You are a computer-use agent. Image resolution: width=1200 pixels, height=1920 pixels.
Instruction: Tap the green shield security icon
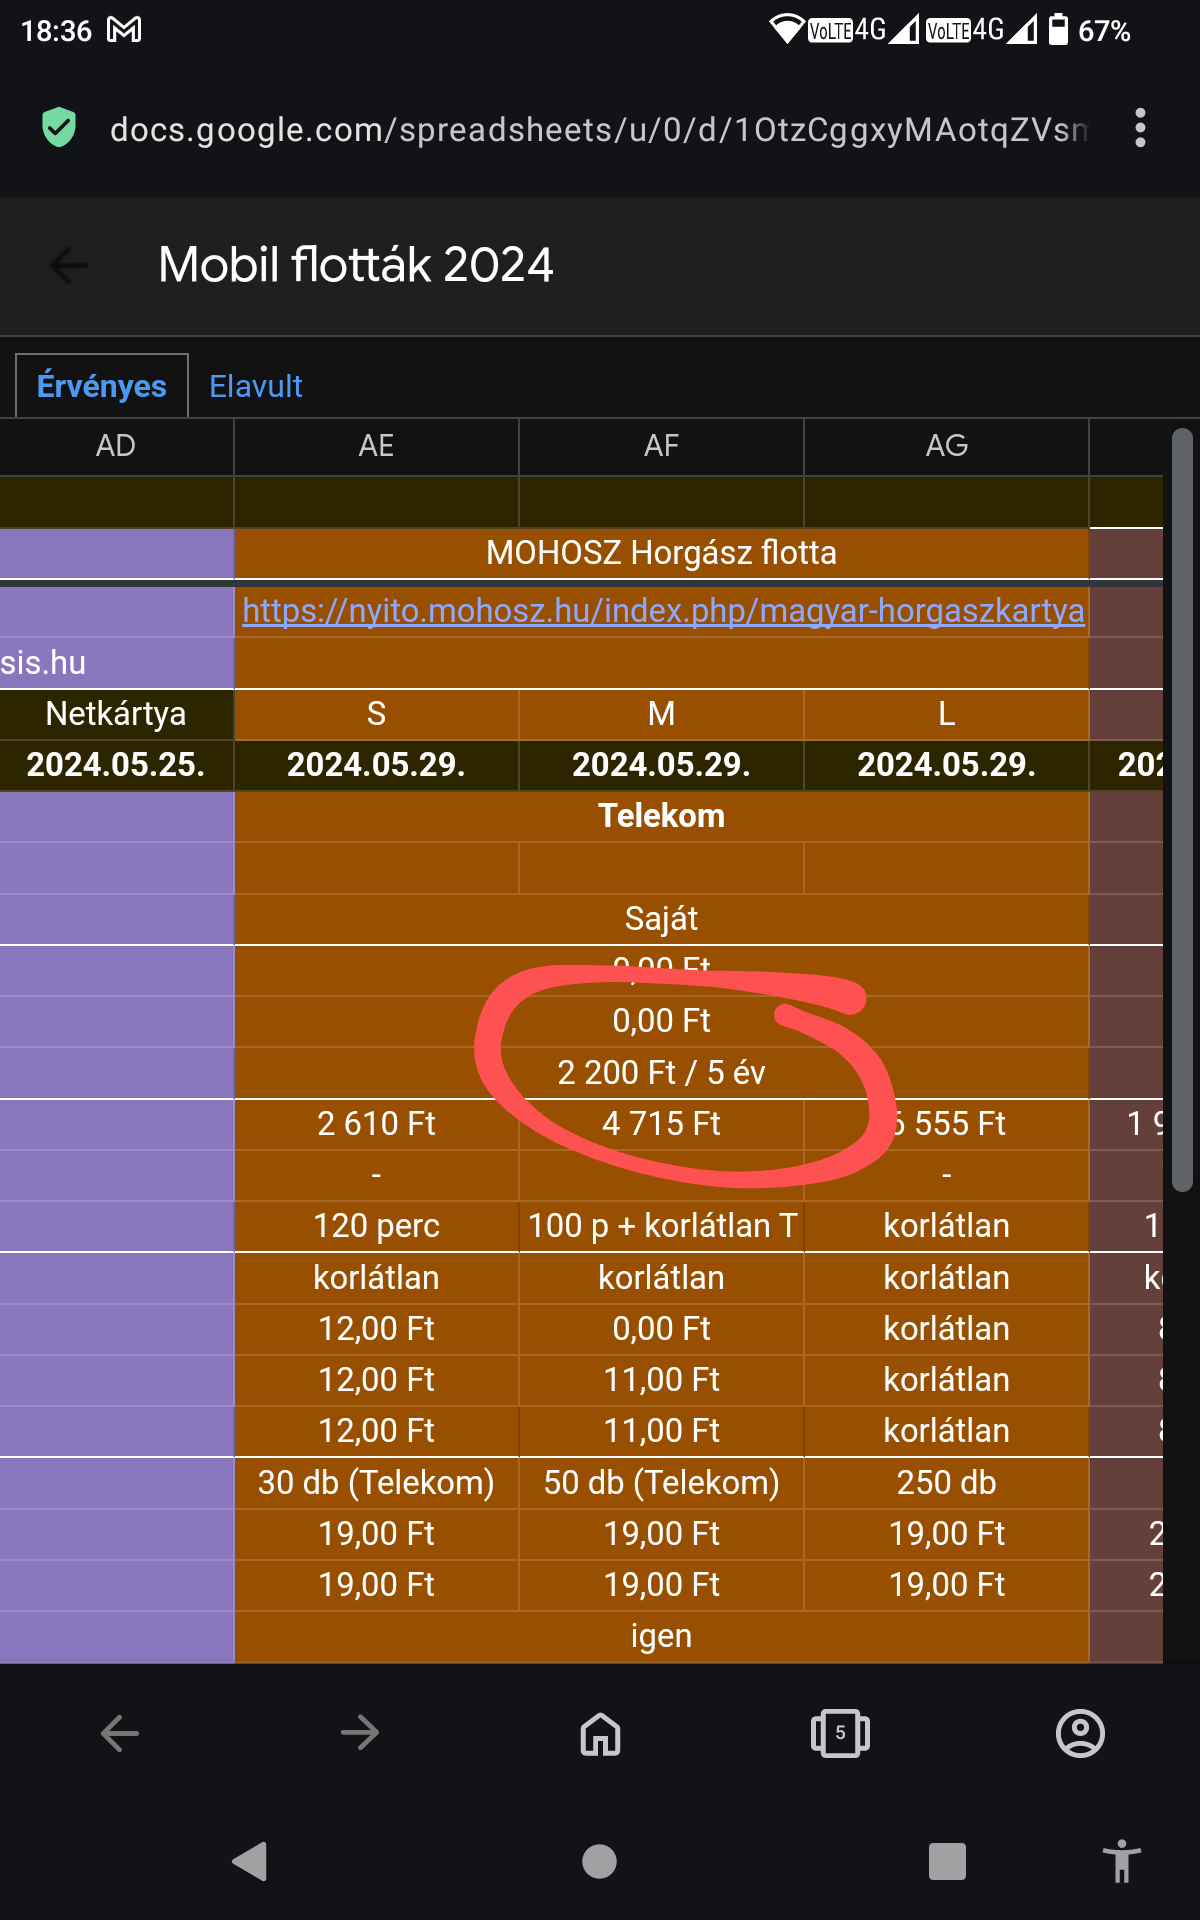(x=59, y=128)
